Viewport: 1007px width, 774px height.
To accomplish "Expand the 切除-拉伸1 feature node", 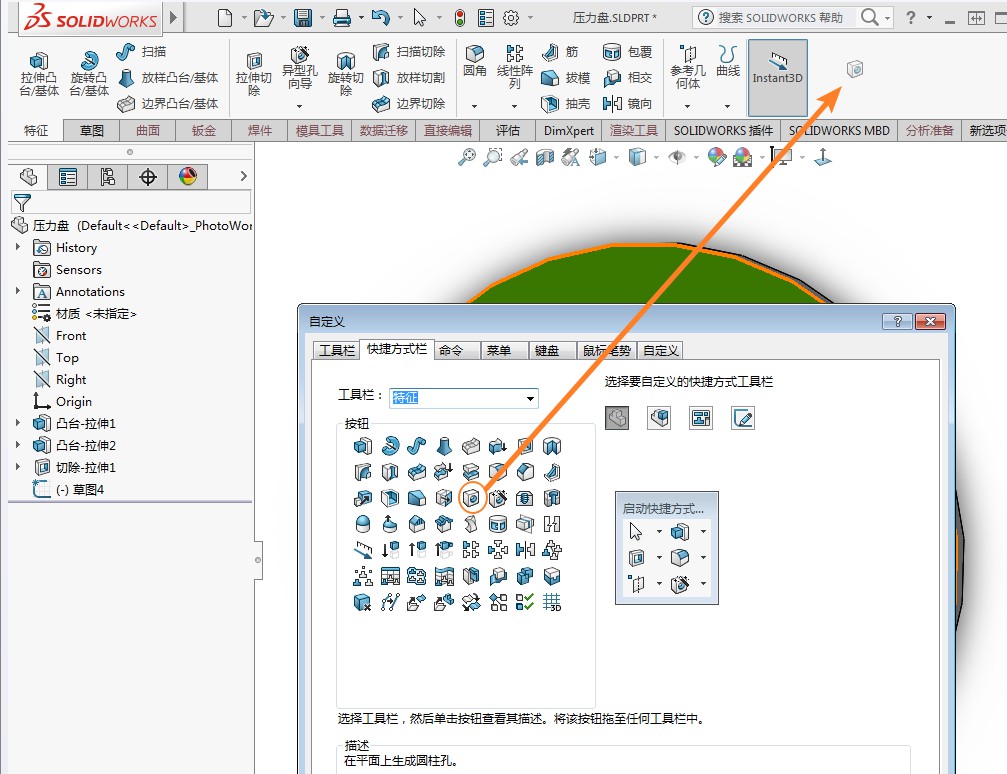I will pyautogui.click(x=18, y=467).
